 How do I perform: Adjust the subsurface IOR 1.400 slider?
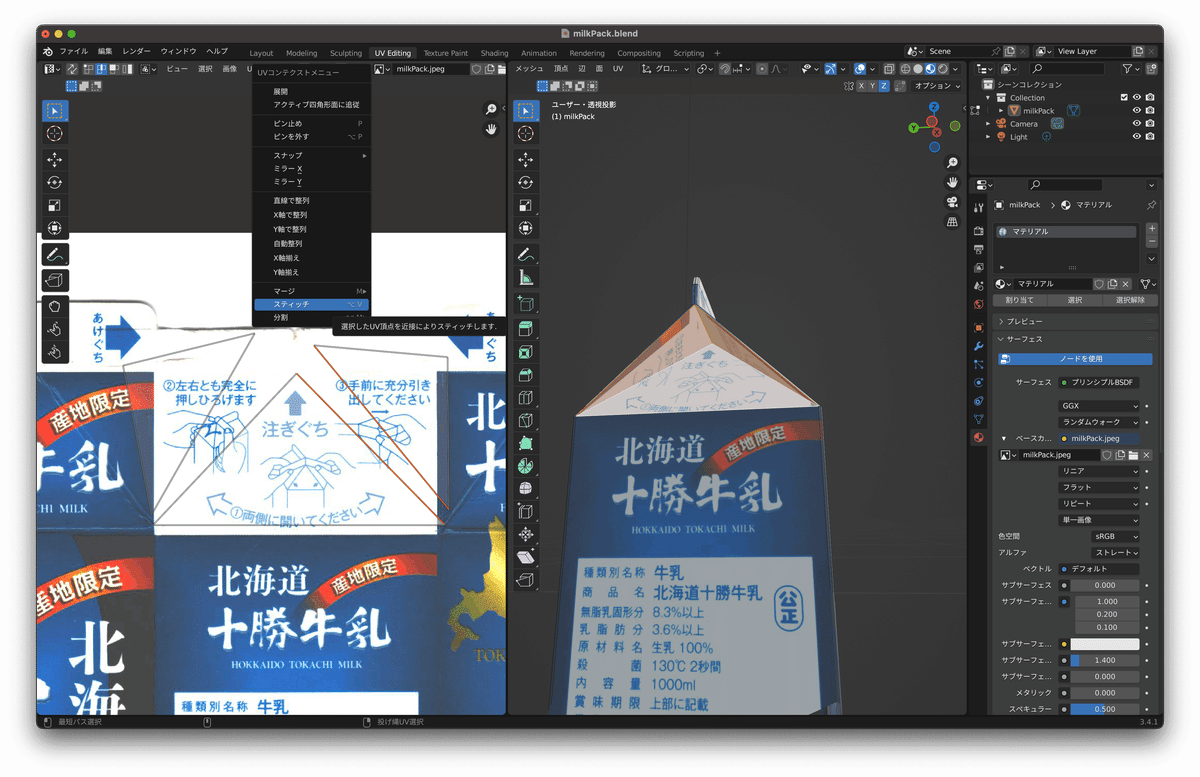(1105, 660)
